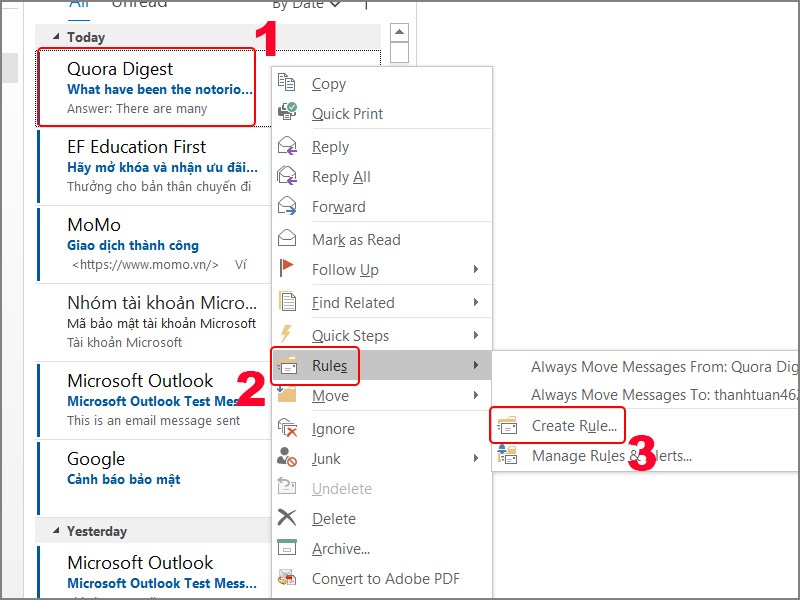The image size is (800, 600).
Task: Click the Copy icon in the context menu
Action: tap(288, 84)
